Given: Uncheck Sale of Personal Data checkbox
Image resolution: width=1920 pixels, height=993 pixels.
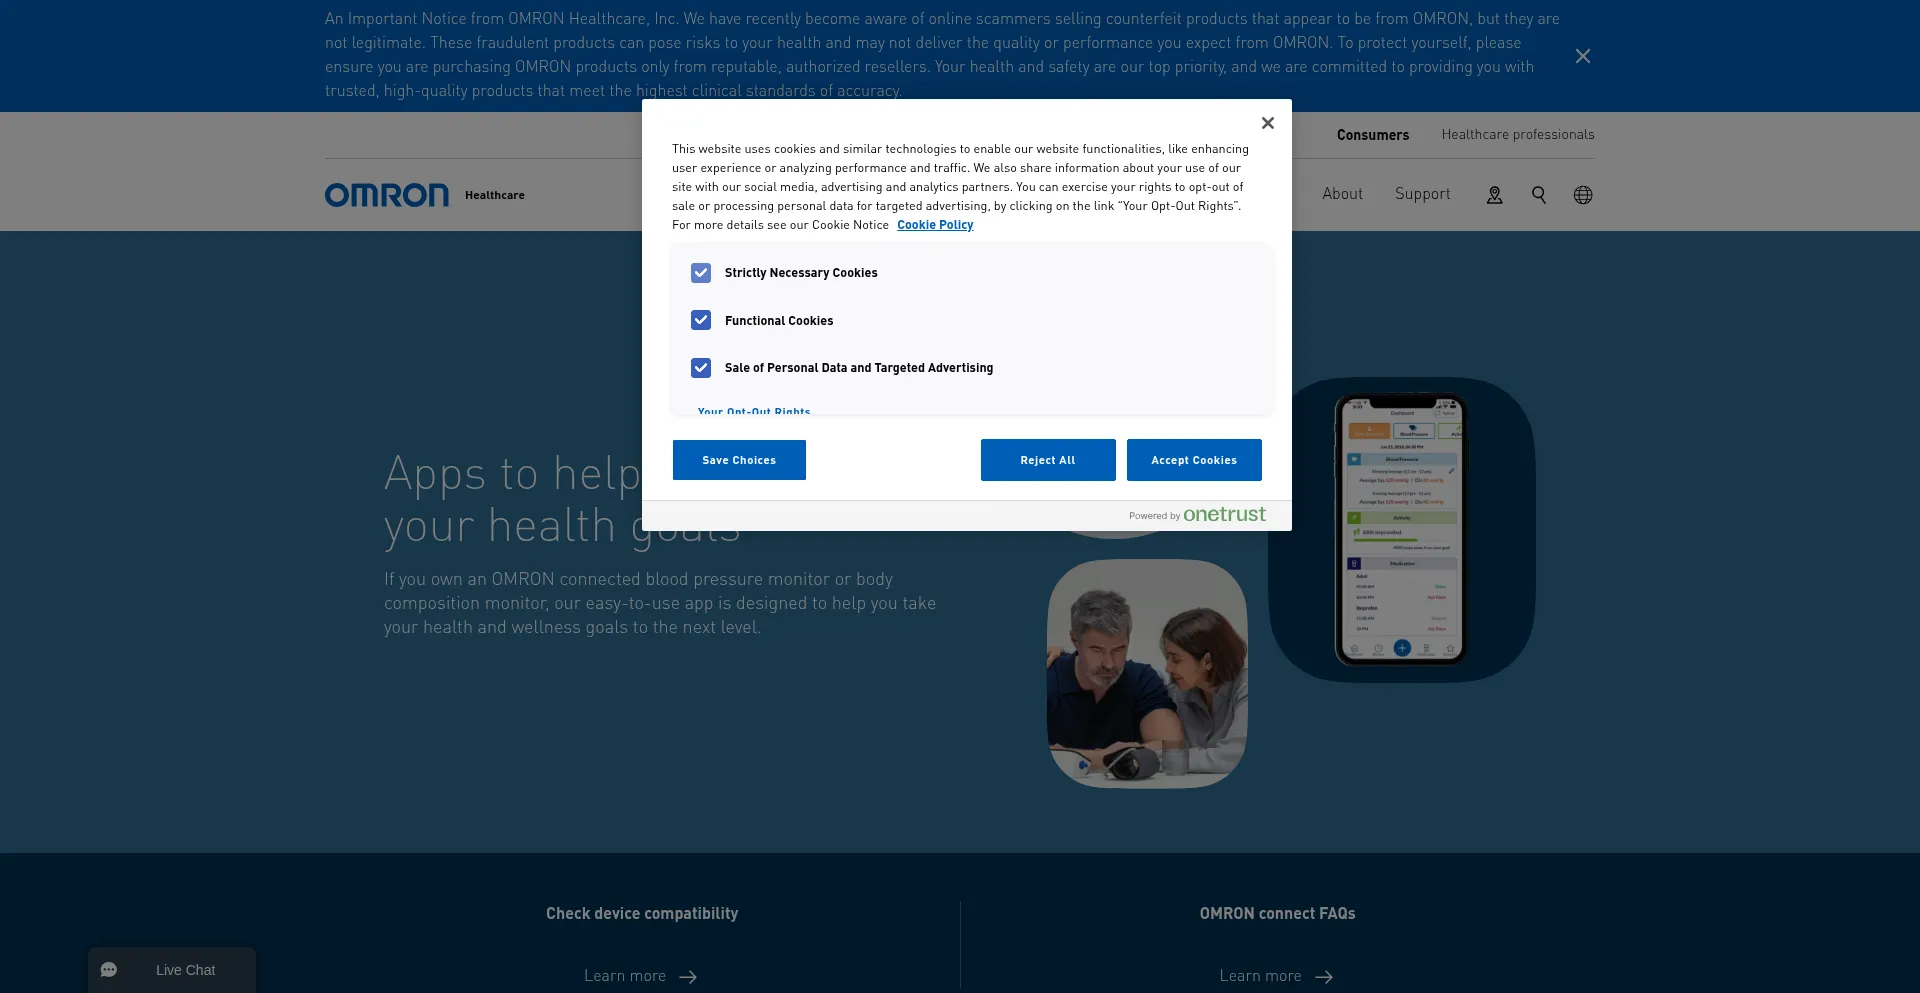Looking at the screenshot, I should (x=701, y=368).
